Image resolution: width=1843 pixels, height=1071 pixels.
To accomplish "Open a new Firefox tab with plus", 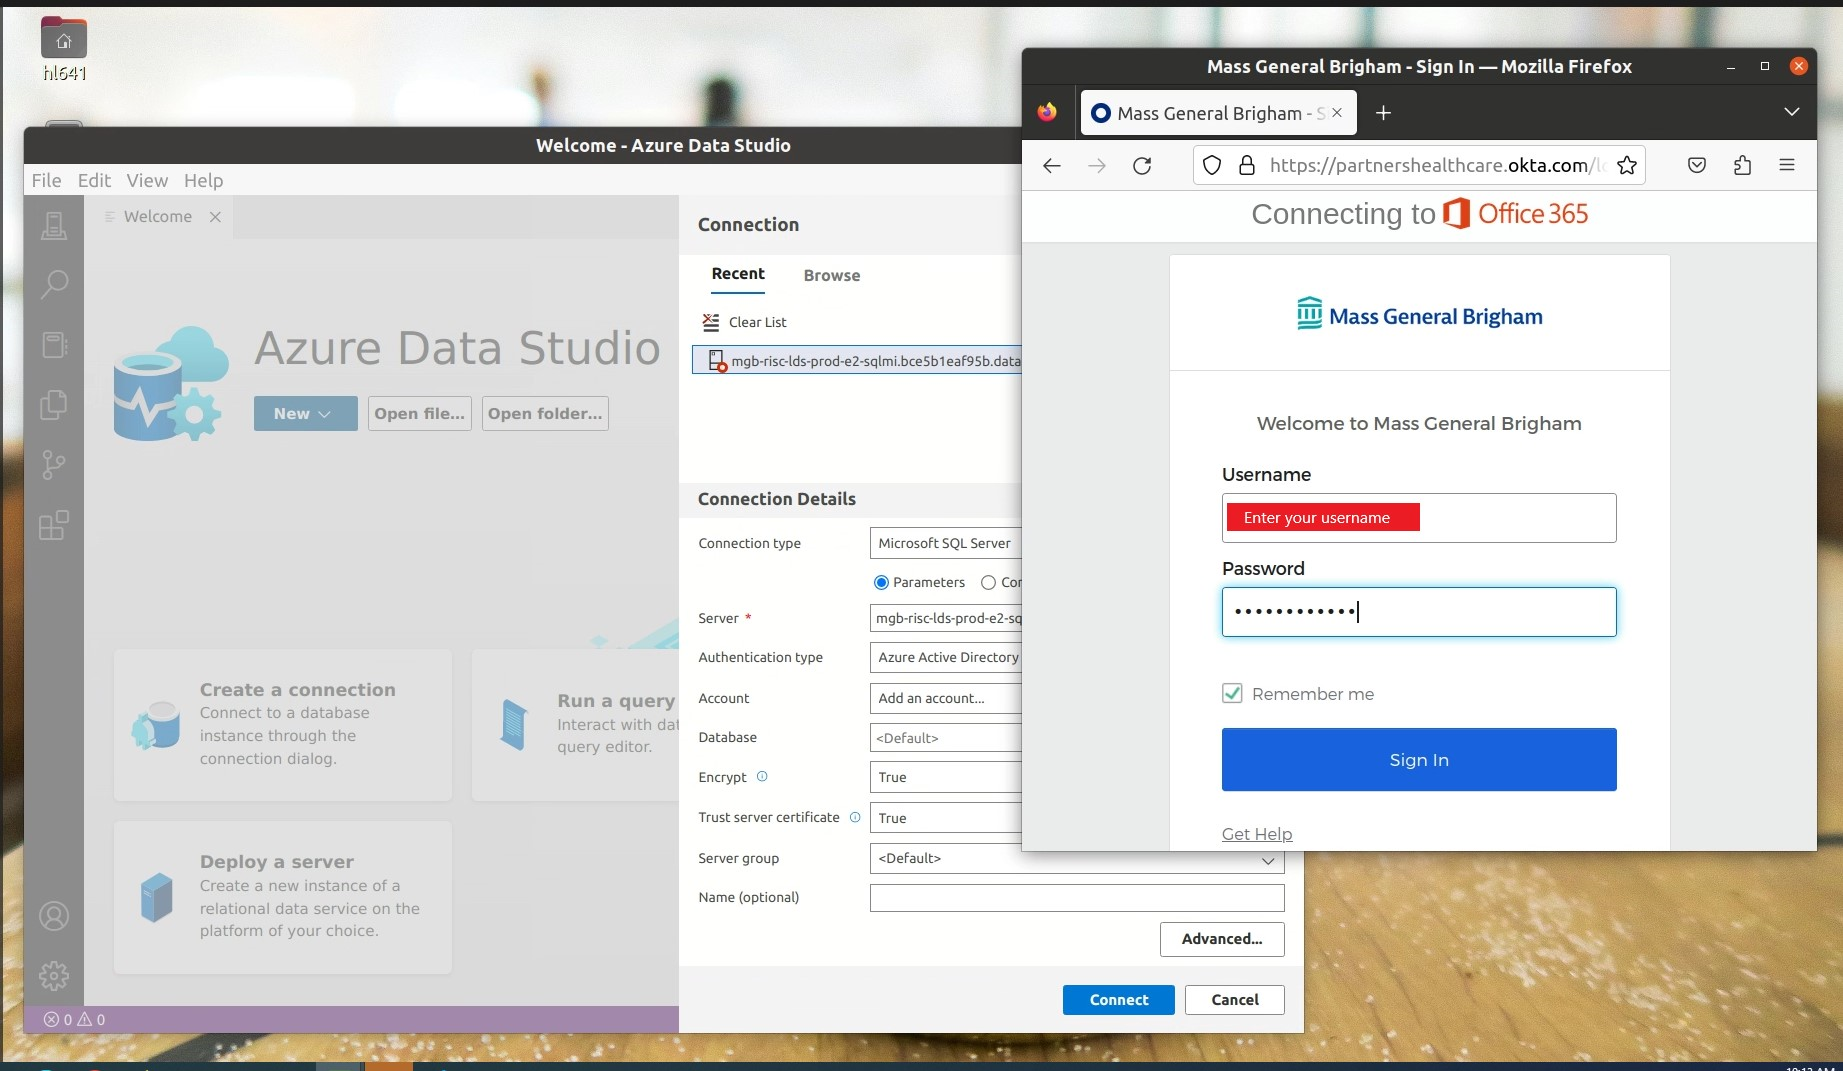I will [x=1384, y=113].
